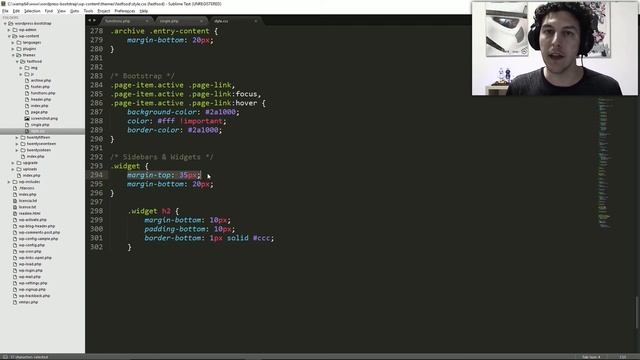Click the #2a1000 background-color value
640x360 pixels.
tap(220, 112)
